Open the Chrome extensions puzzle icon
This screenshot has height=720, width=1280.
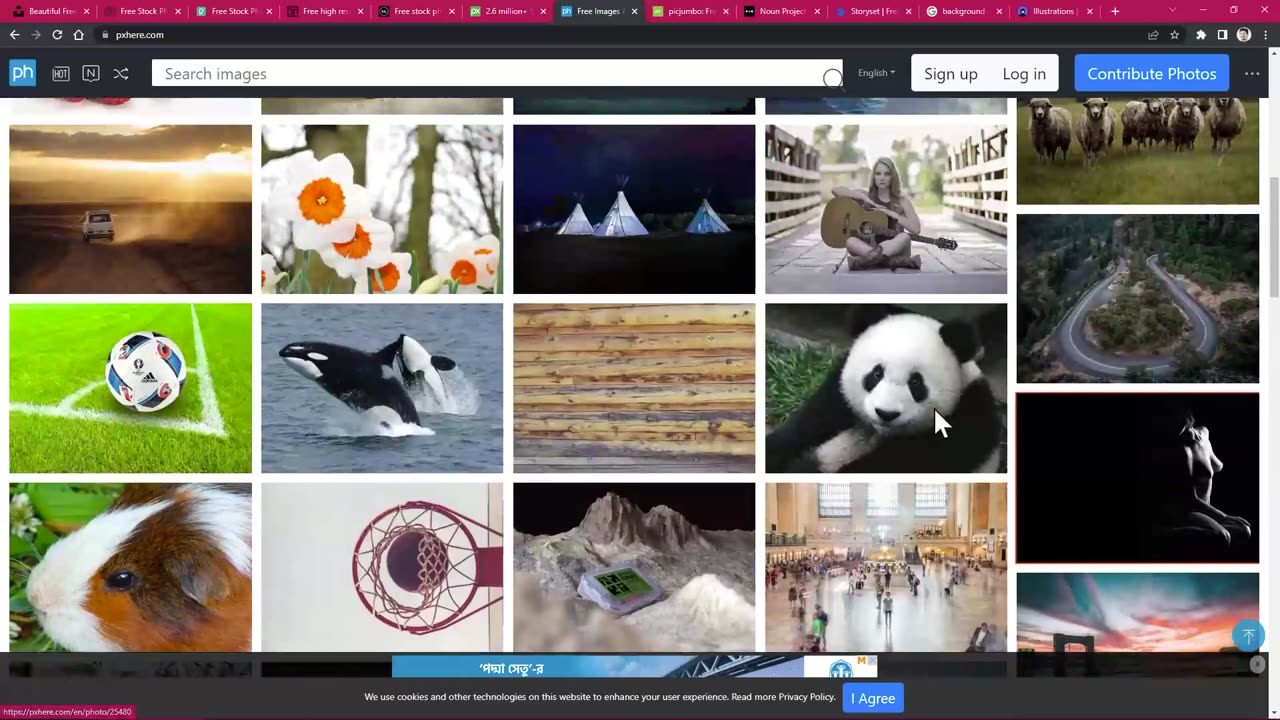[1201, 35]
